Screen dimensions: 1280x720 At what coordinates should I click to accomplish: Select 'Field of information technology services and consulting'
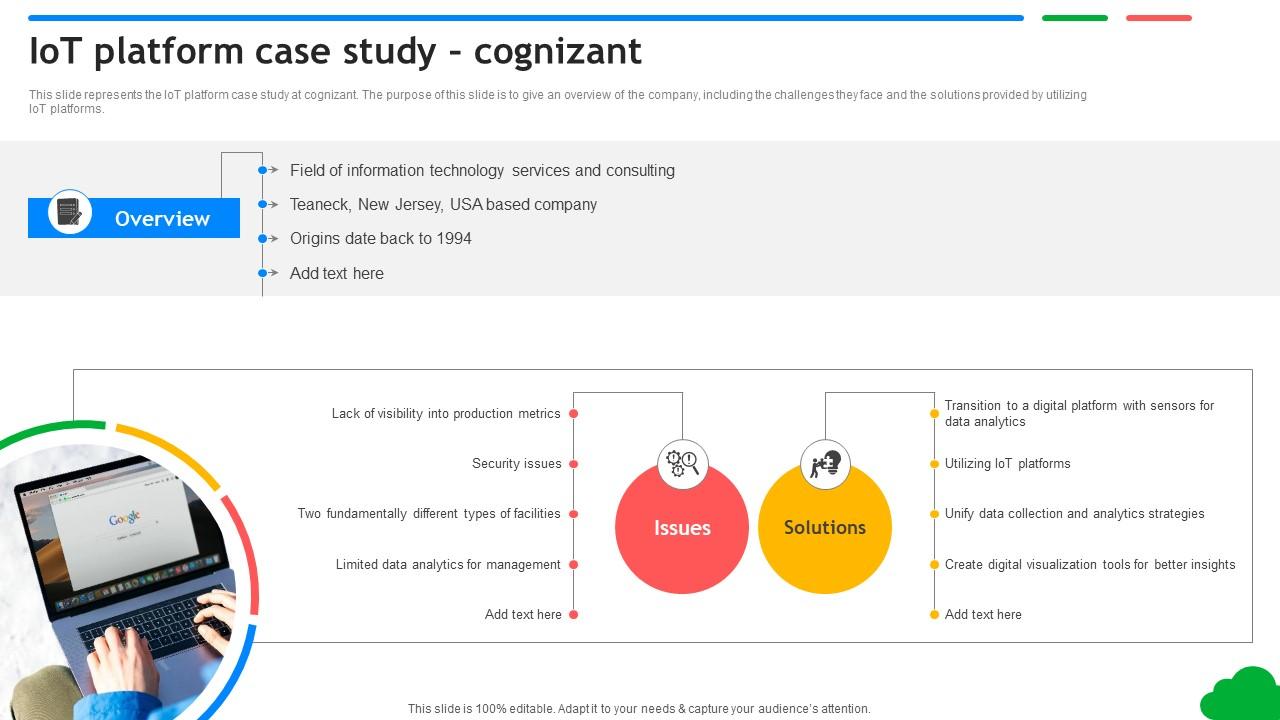pyautogui.click(x=482, y=171)
